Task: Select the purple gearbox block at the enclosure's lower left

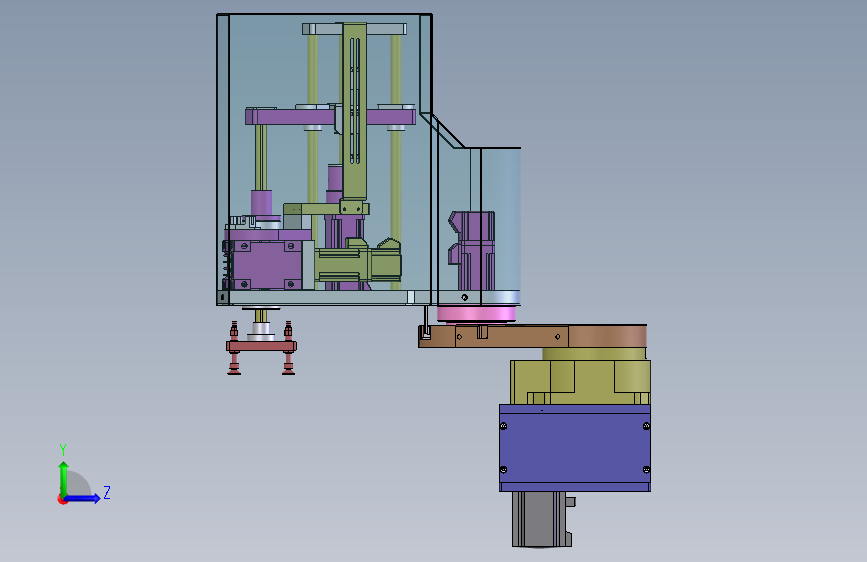Action: (x=268, y=264)
